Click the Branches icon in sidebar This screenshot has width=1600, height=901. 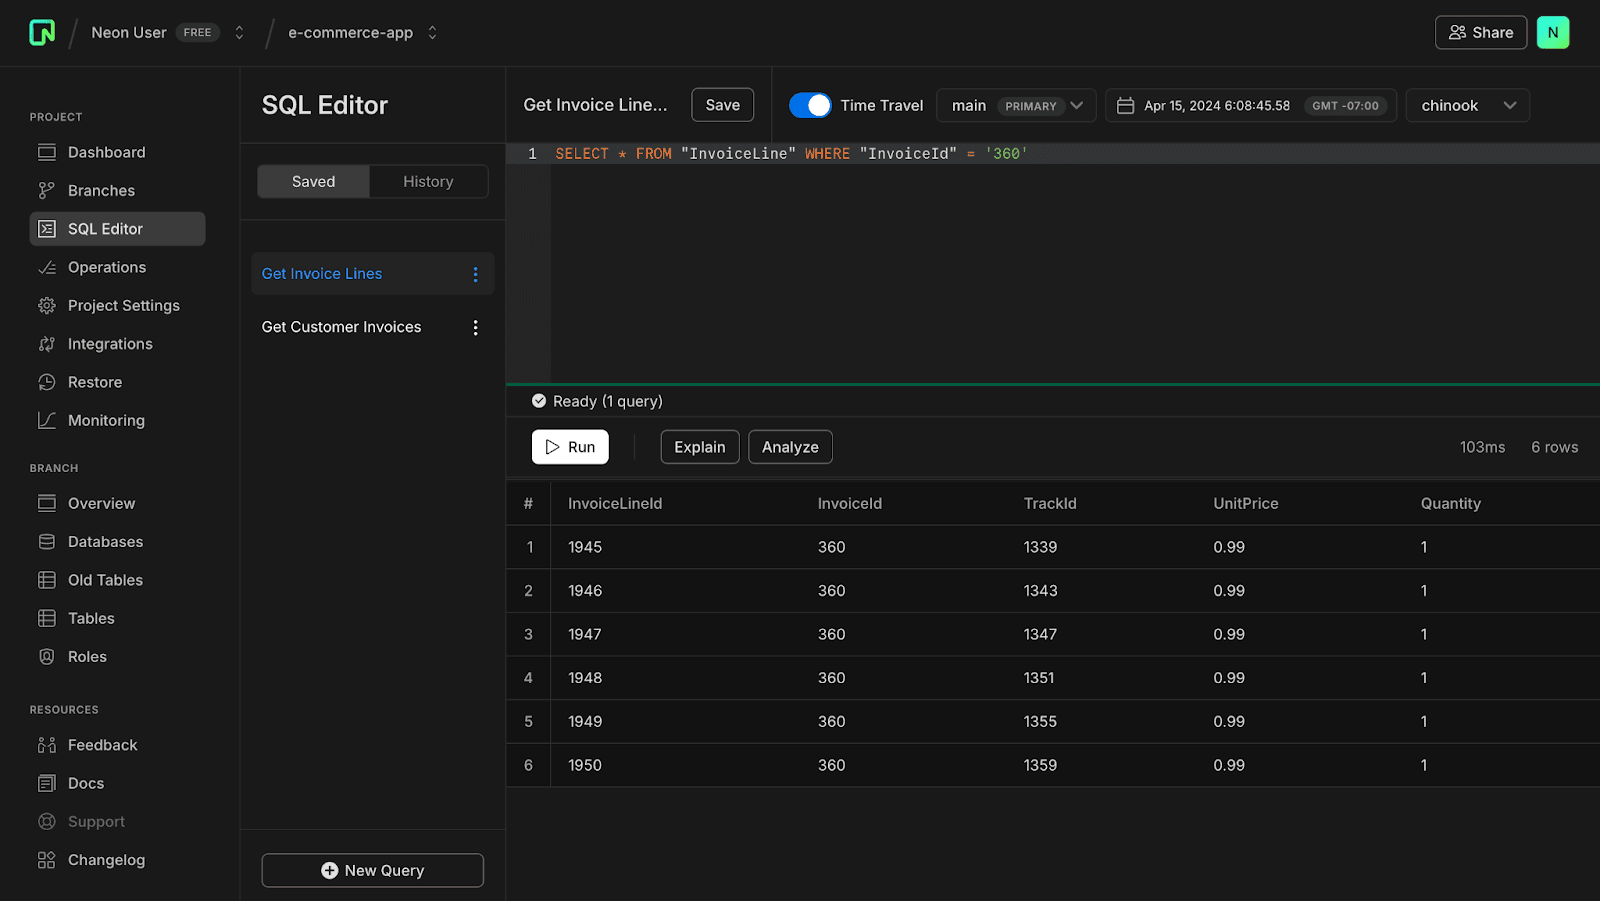[47, 190]
